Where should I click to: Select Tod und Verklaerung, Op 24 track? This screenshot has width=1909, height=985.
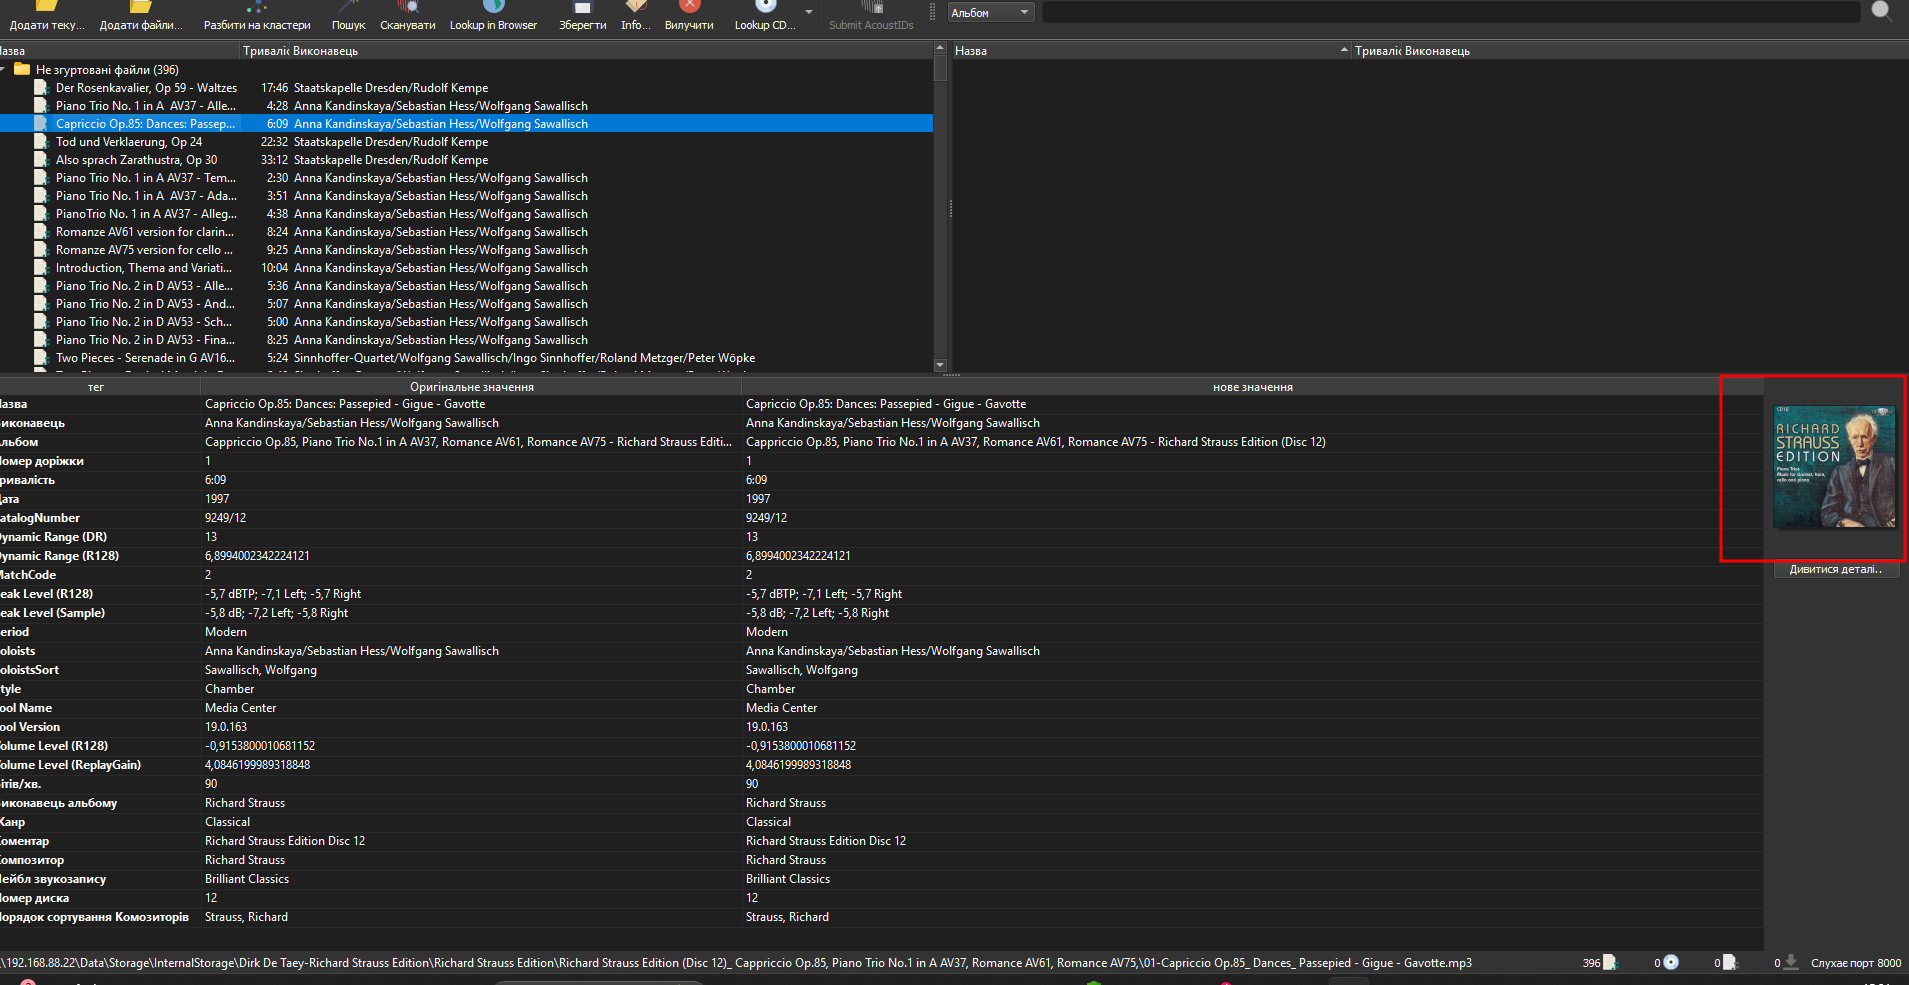129,142
